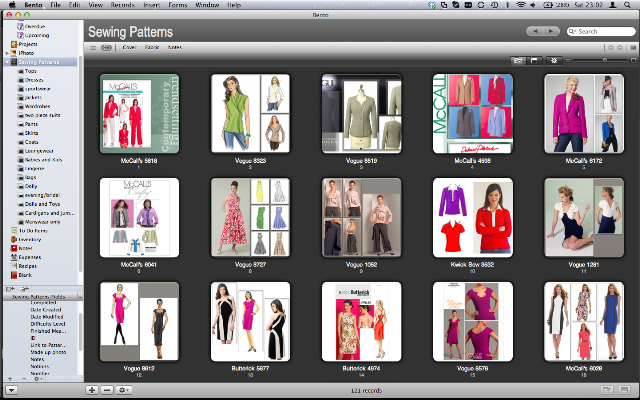
Task: Click the add library icon
Action: pyautogui.click(x=10, y=289)
